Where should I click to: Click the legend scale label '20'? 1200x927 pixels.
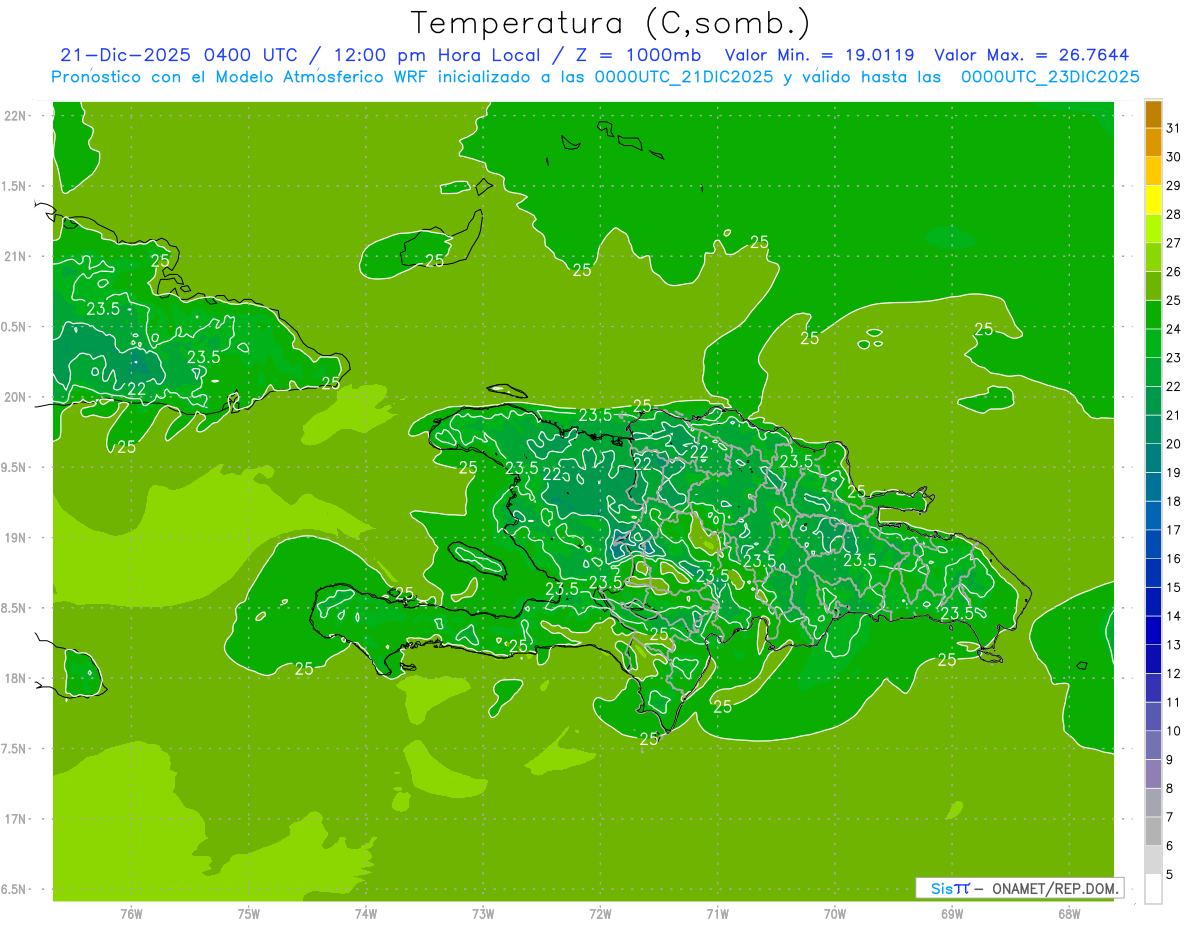pos(1173,443)
